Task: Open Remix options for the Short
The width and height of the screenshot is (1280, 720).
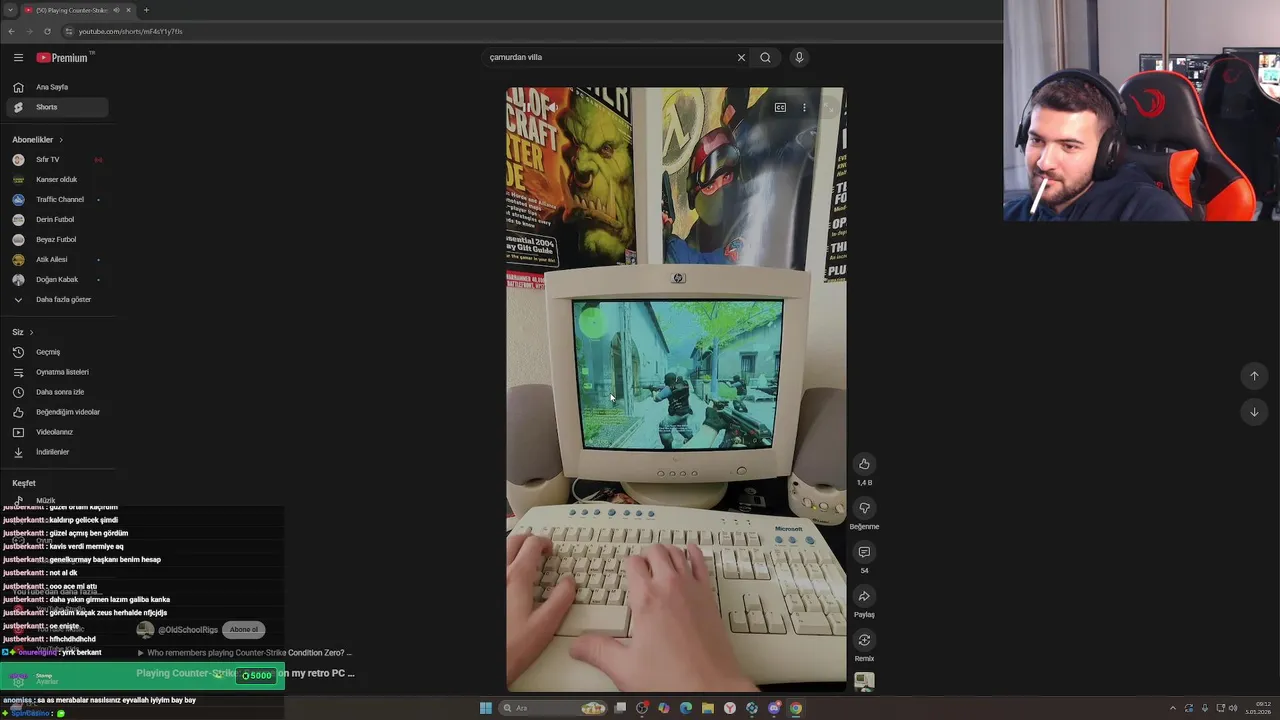Action: (x=864, y=640)
